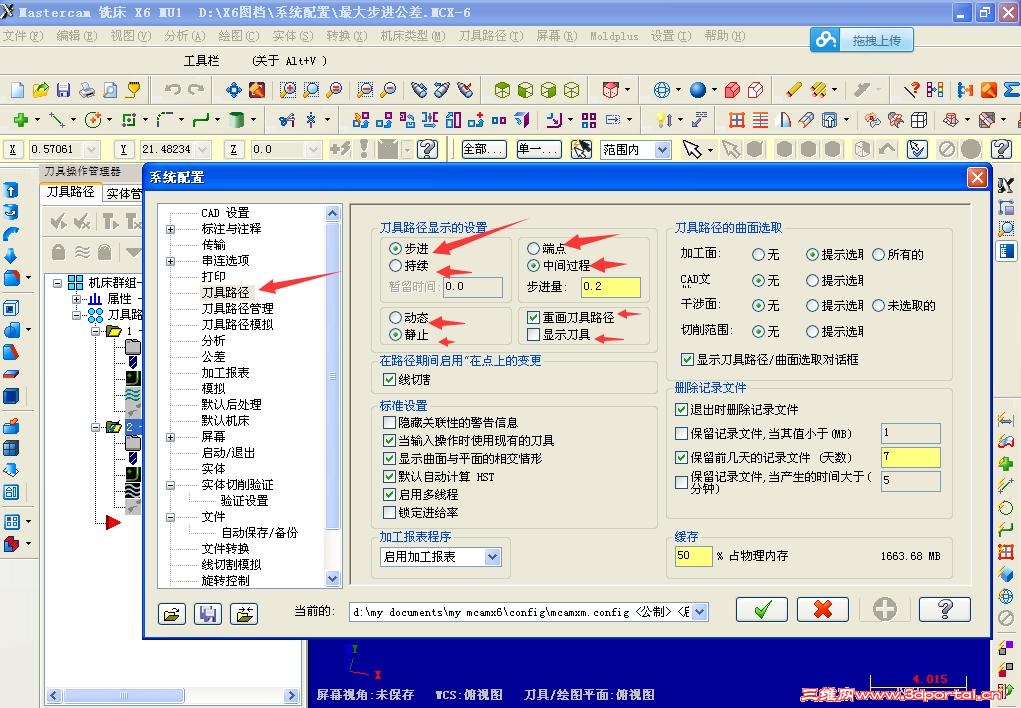Click the merge config file icon
This screenshot has width=1021, height=708.
pos(245,613)
